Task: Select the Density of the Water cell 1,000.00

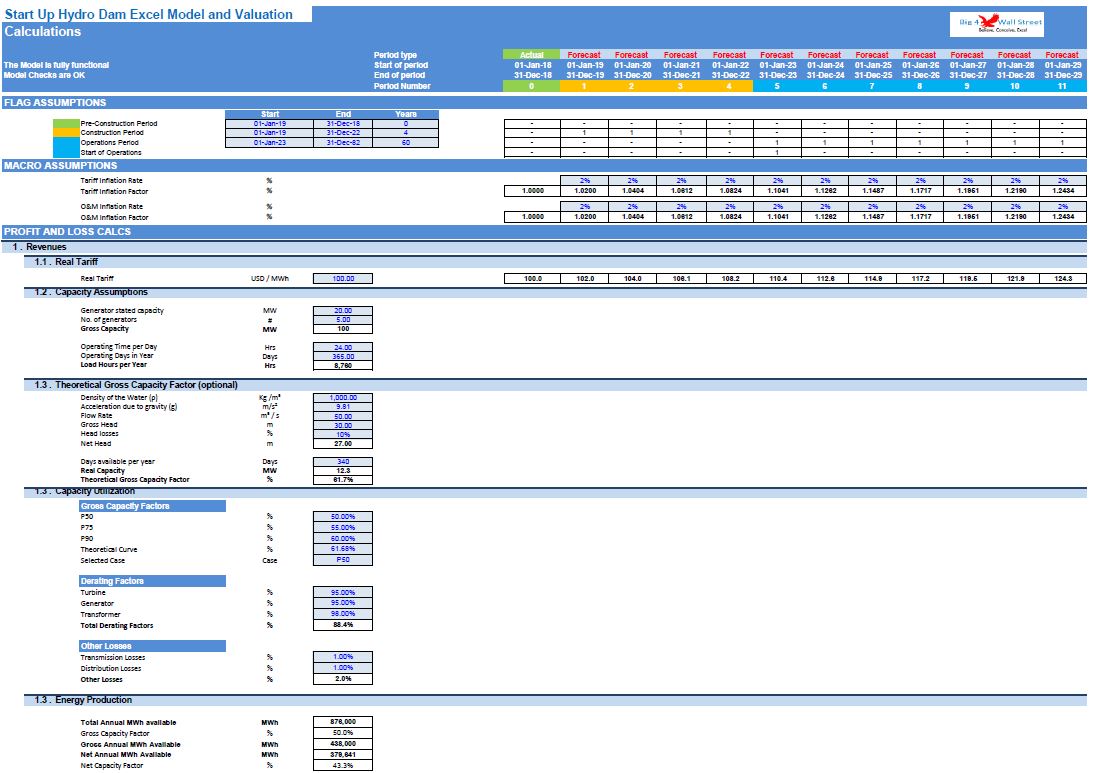Action: (x=342, y=397)
